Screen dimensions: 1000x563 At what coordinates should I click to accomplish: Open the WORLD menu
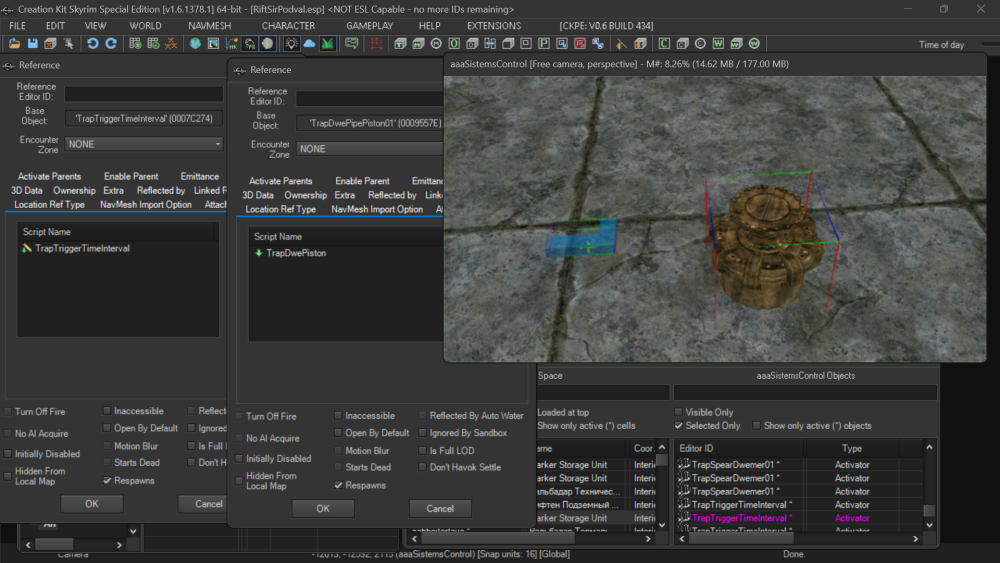[x=145, y=26]
